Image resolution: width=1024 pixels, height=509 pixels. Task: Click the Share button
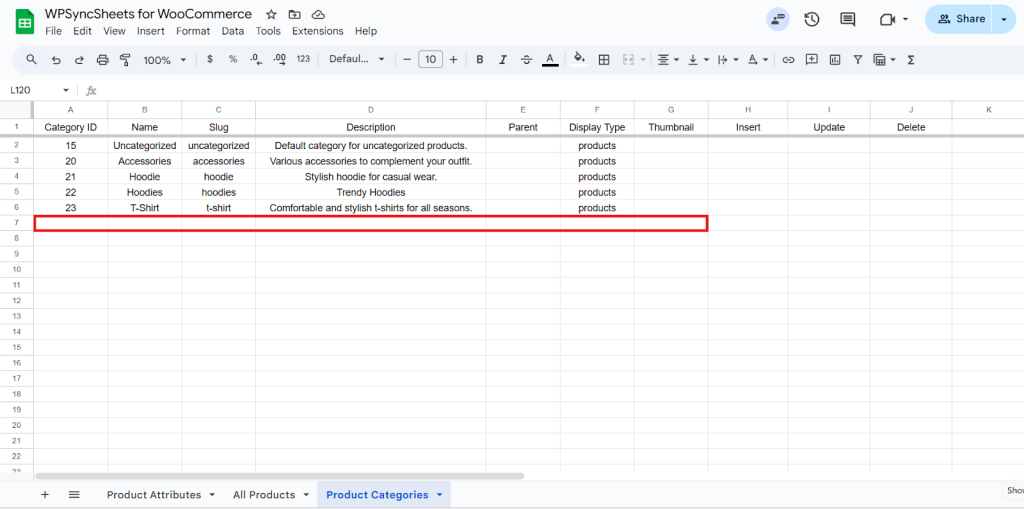[959, 19]
